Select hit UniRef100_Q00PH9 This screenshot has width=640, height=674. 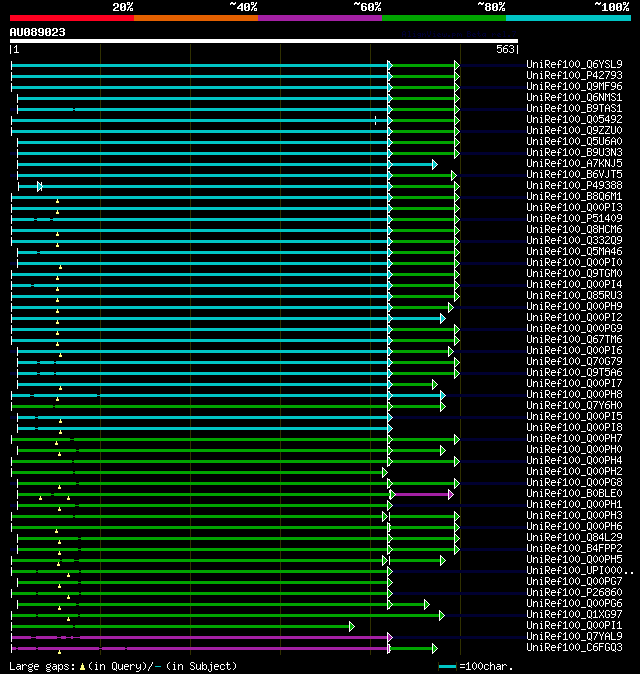tap(574, 306)
